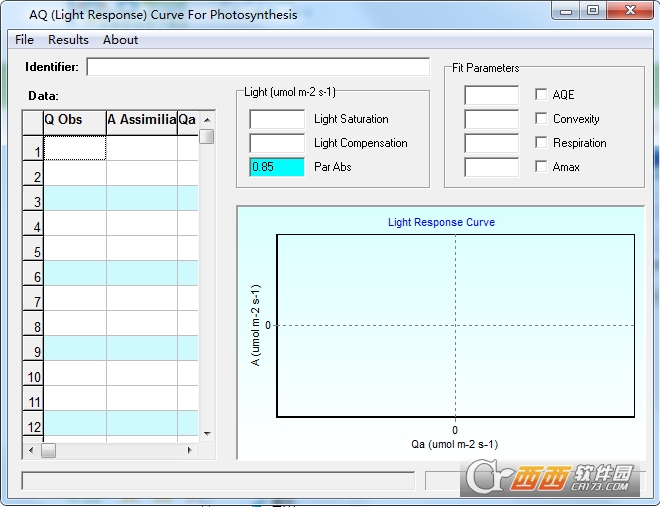Click the horizontal scrollbar thumb
660x507 pixels.
pyautogui.click(x=48, y=450)
